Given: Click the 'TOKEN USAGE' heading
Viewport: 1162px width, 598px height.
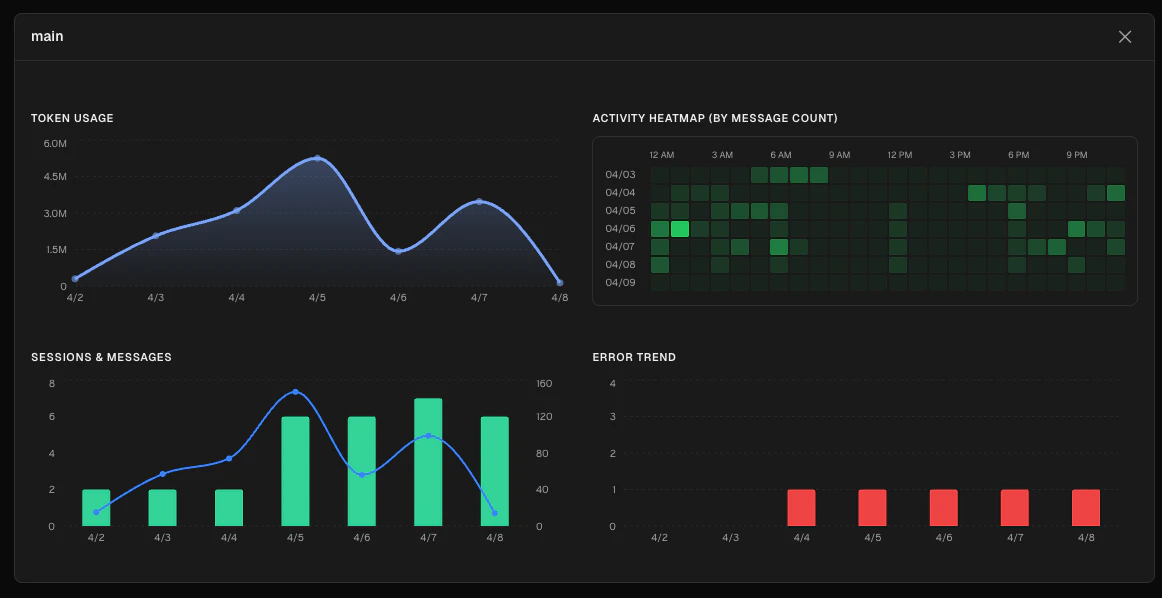Looking at the screenshot, I should tap(72, 118).
